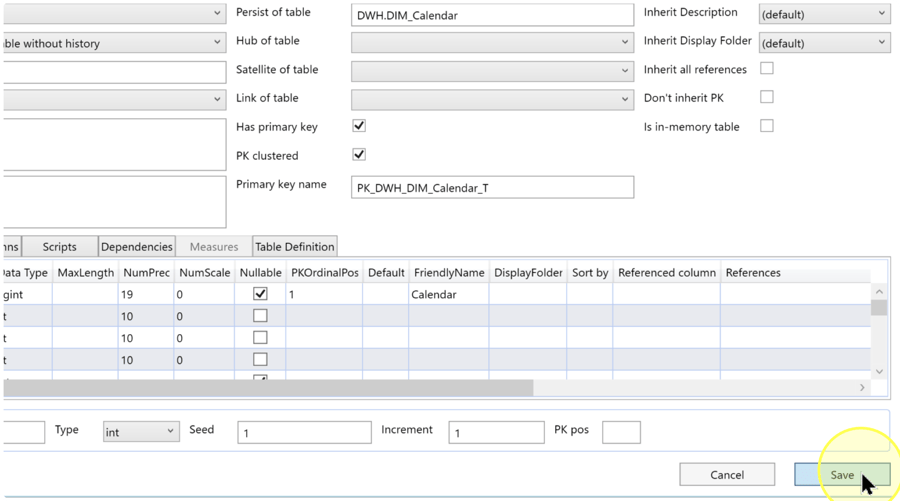The width and height of the screenshot is (900, 501).
Task: Click the Cancel button
Action: pos(727,475)
